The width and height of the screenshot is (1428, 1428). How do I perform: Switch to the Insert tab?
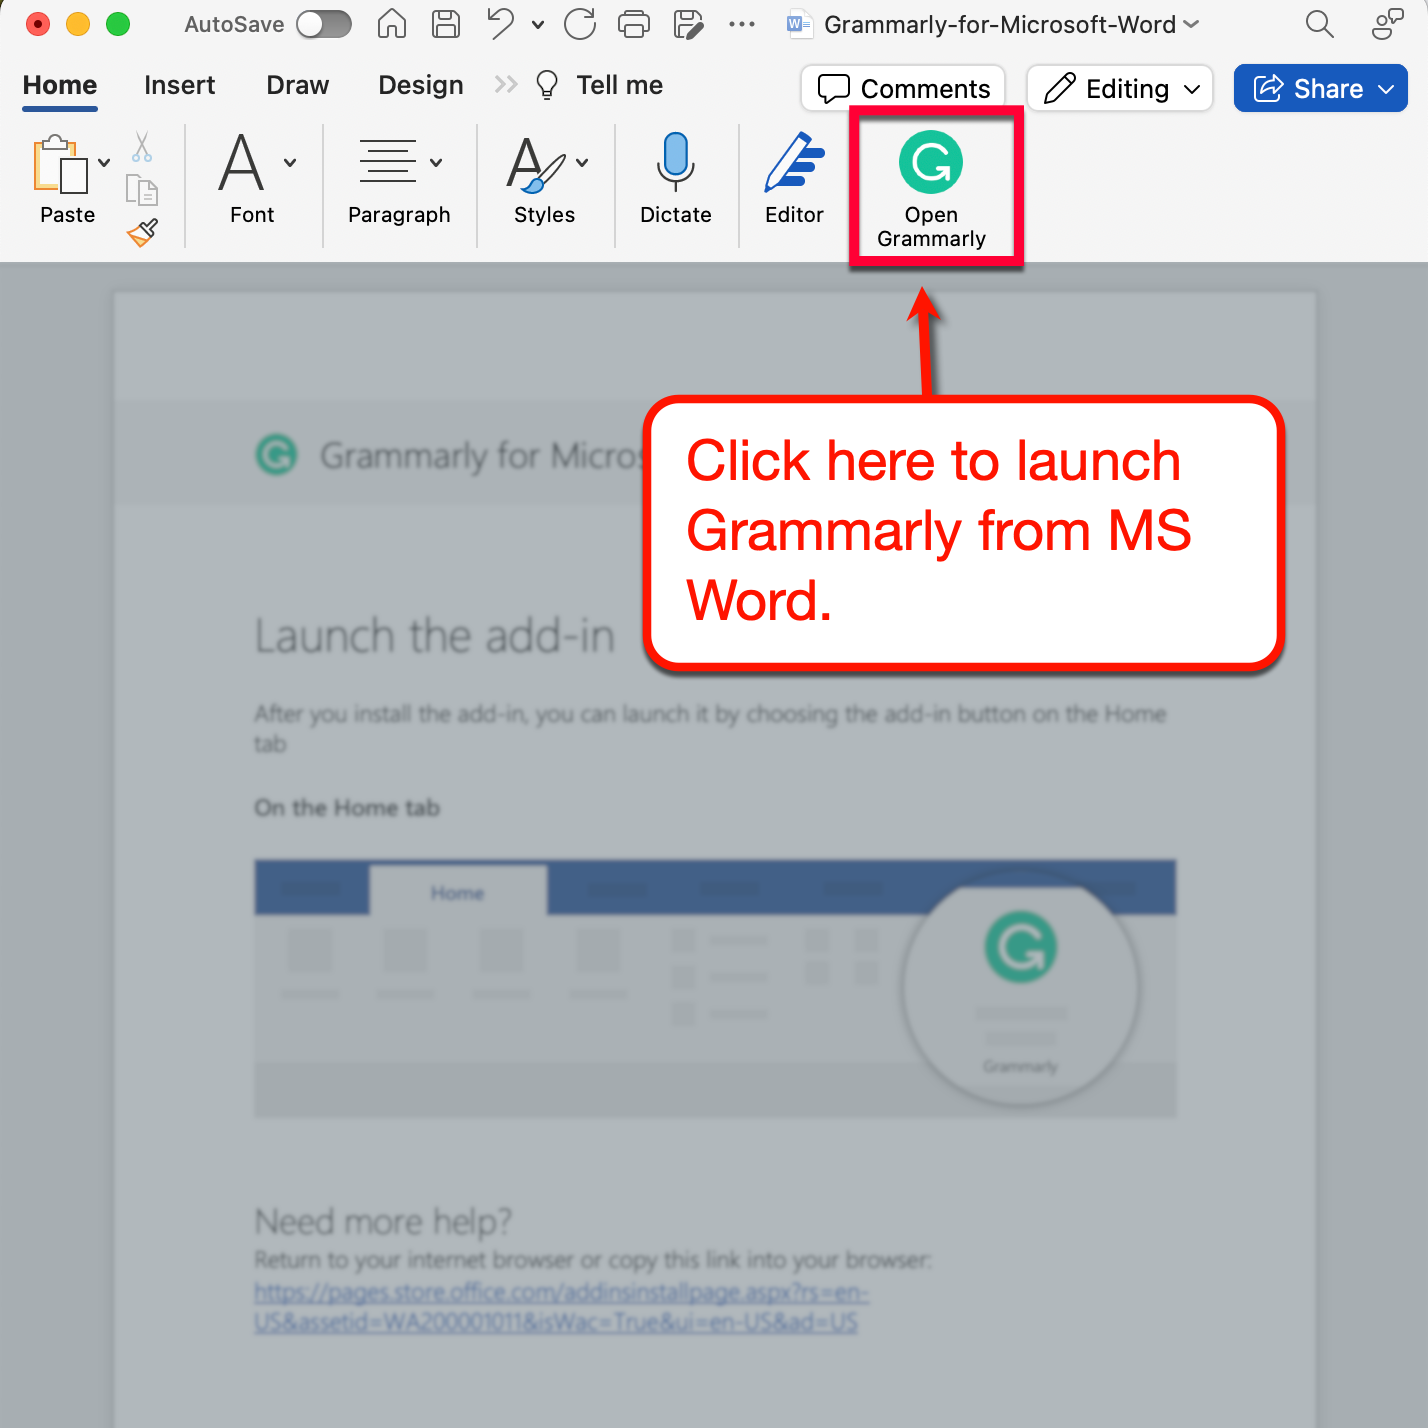[180, 85]
